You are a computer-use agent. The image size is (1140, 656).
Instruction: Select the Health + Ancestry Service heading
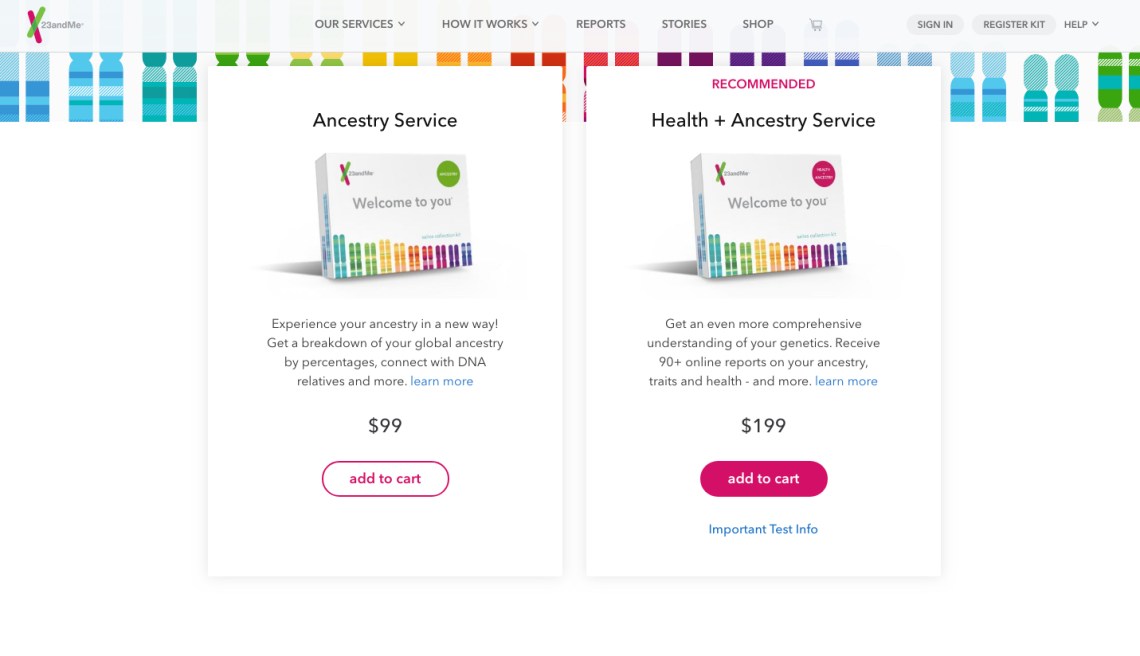pyautogui.click(x=763, y=120)
